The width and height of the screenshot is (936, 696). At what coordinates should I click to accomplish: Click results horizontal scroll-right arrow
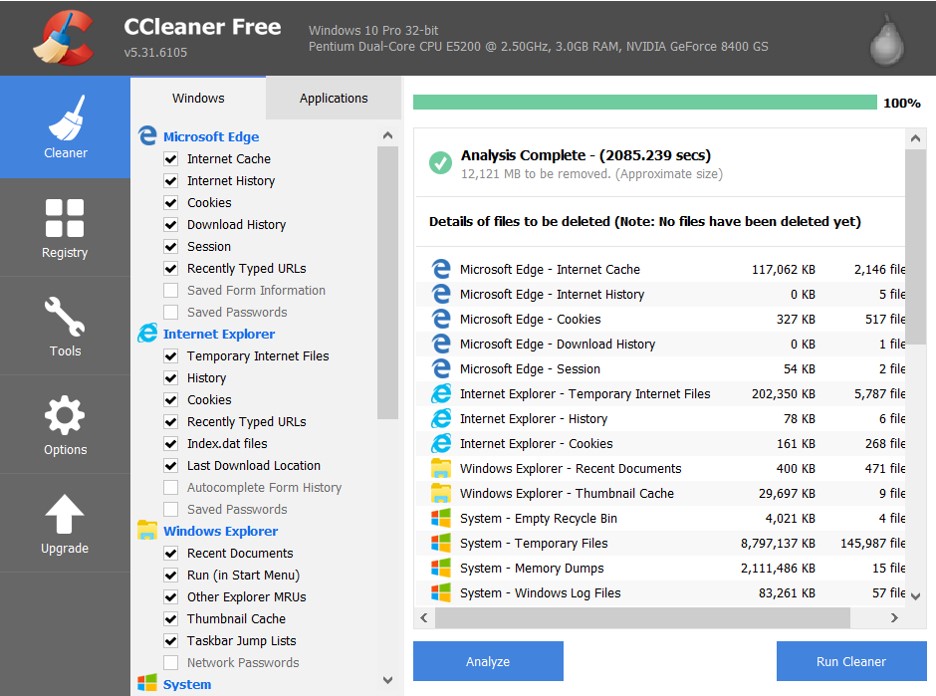894,618
